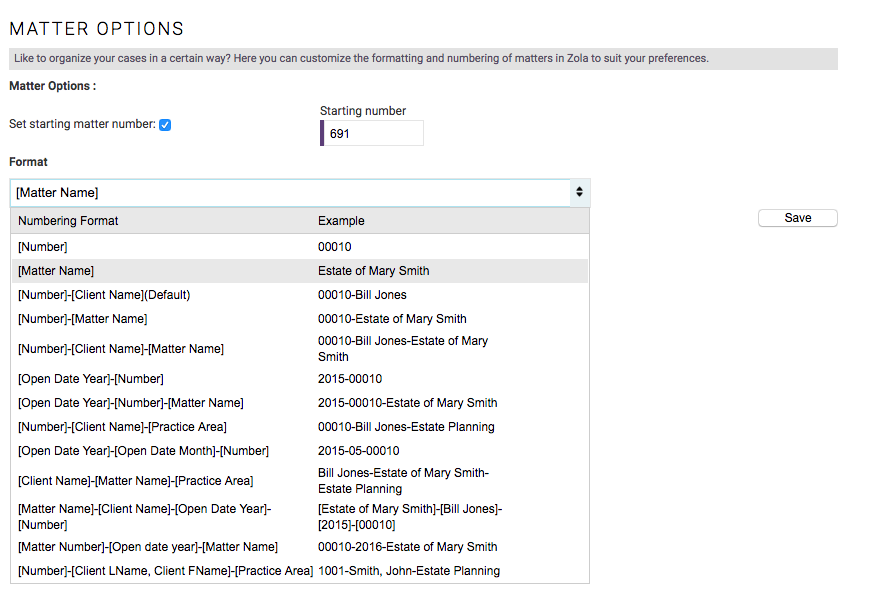873x605 pixels.
Task: Select [Matter Name]-[Client Name]-[Open Date Year]-[Number] option
Action: tap(300, 517)
